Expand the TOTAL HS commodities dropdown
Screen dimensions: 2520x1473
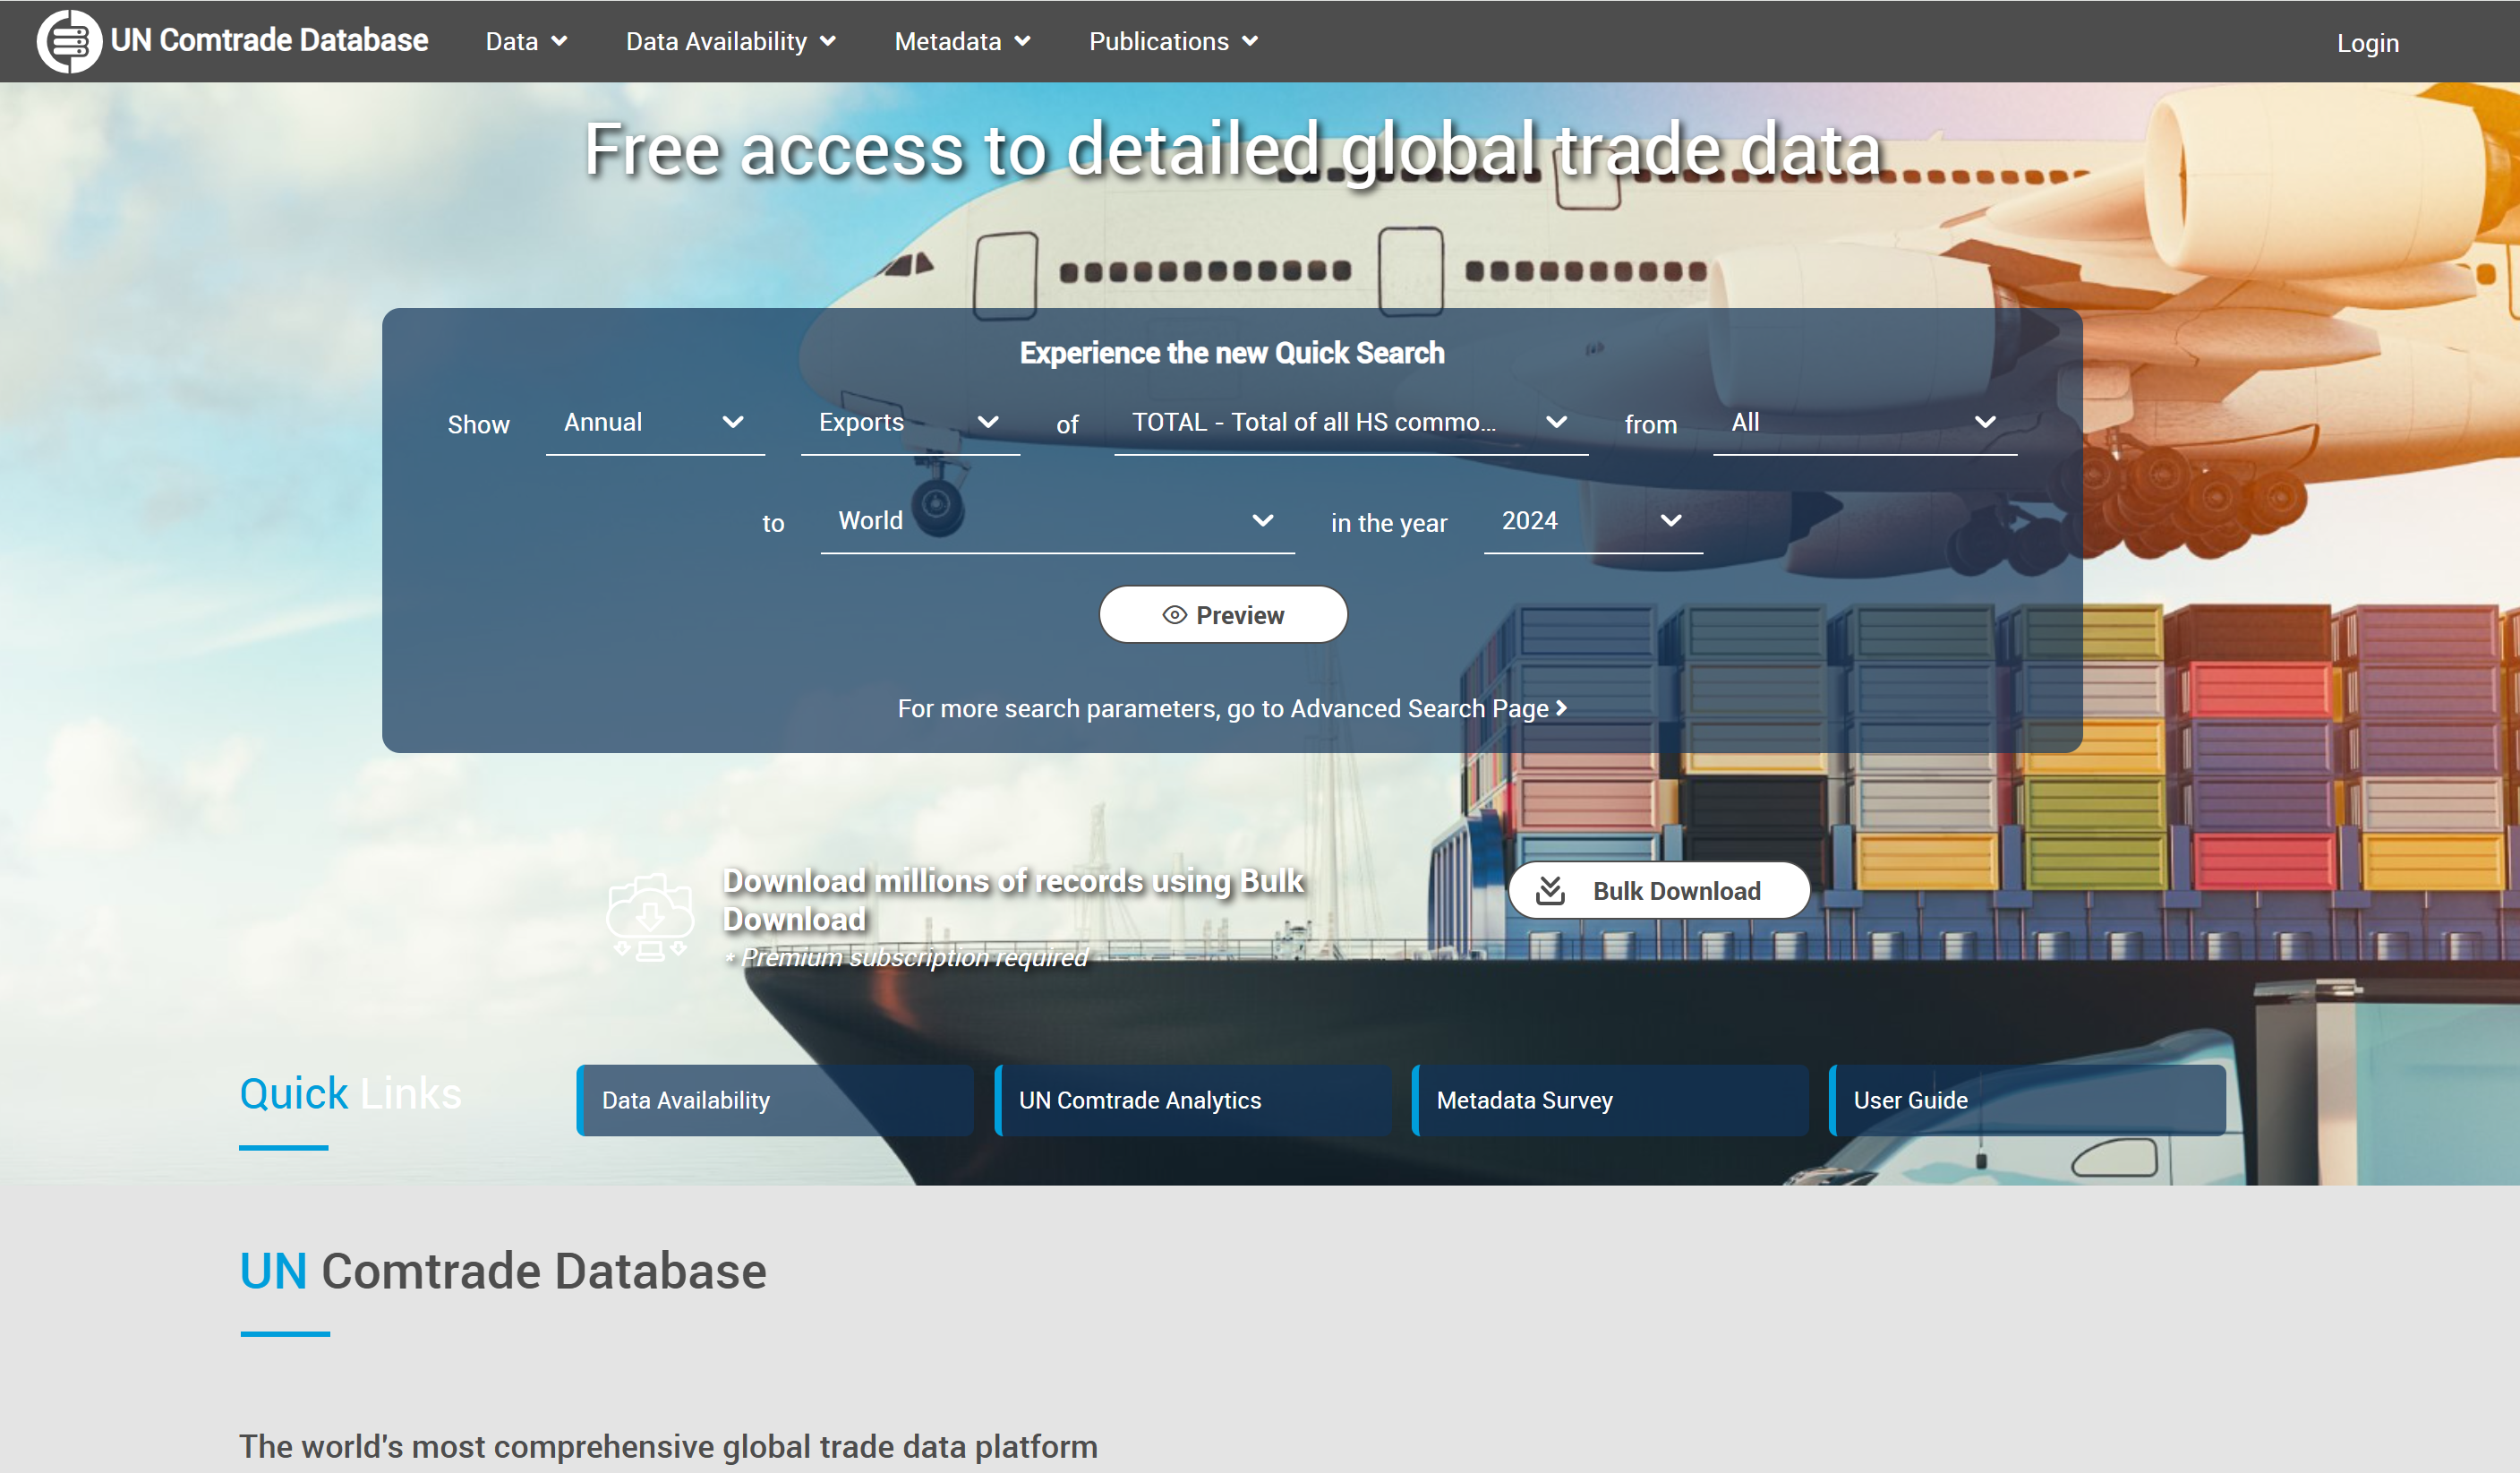click(x=1349, y=423)
